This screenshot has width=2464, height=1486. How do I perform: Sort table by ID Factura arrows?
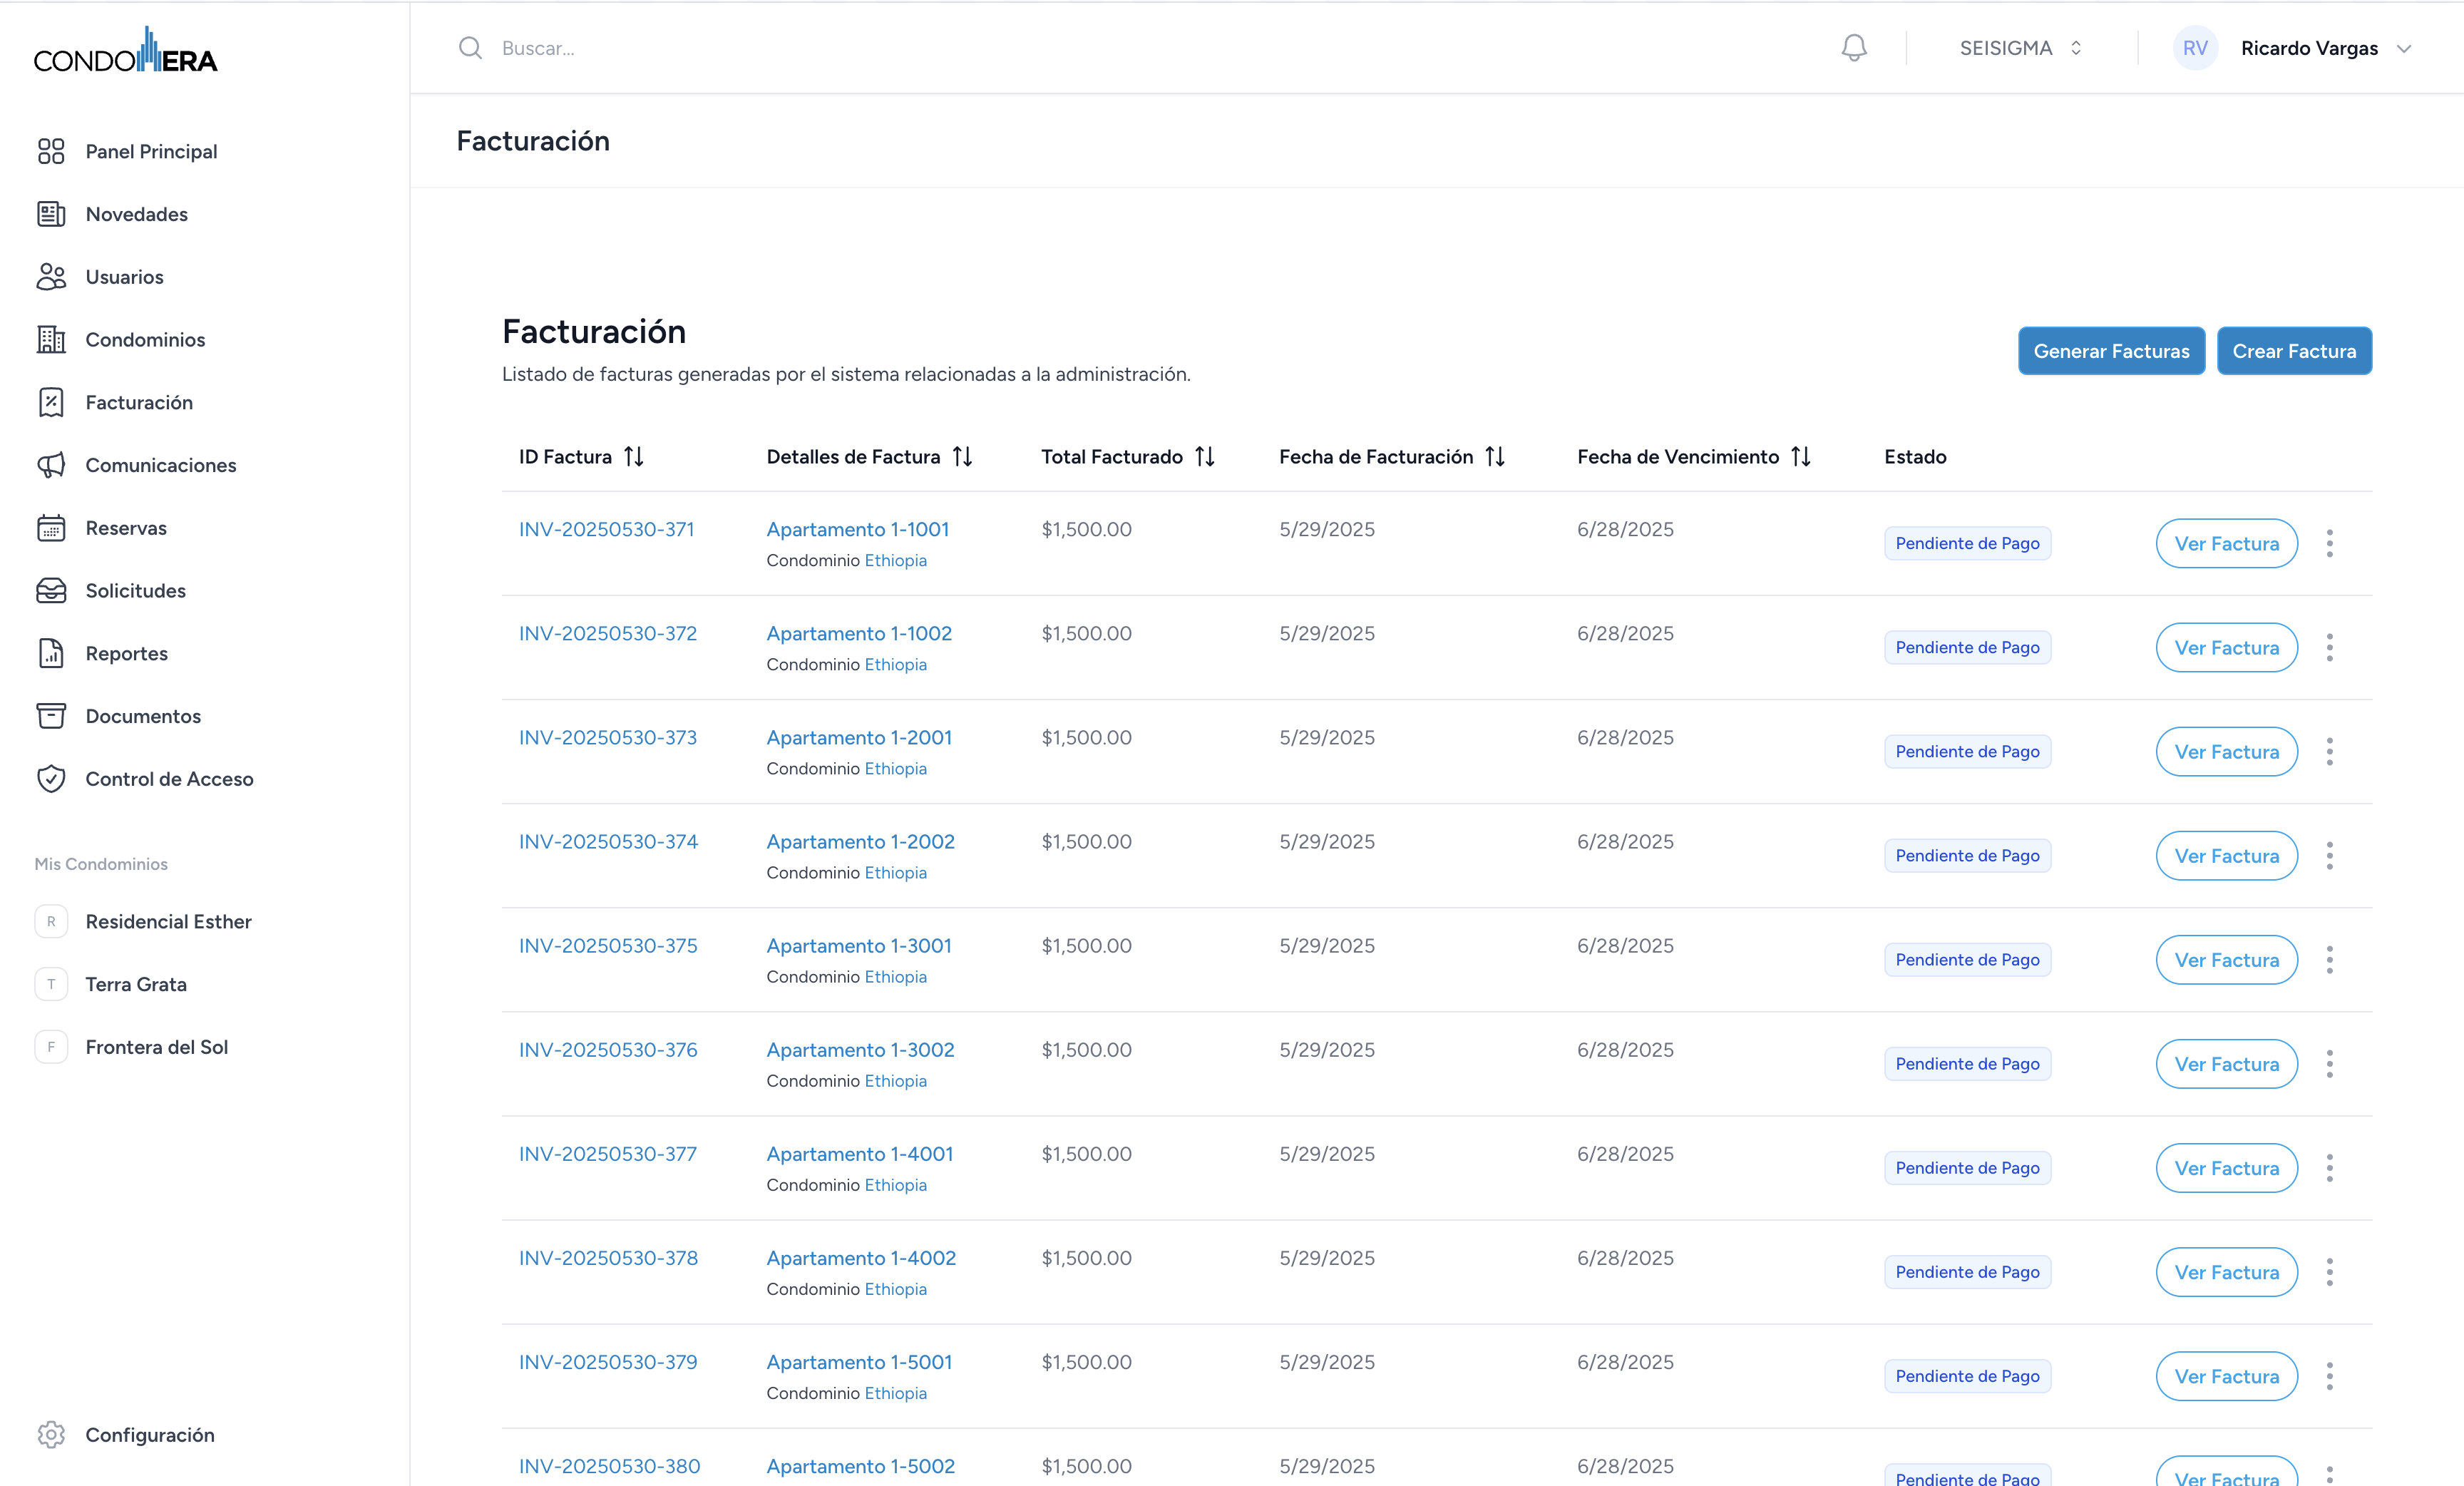(x=634, y=457)
